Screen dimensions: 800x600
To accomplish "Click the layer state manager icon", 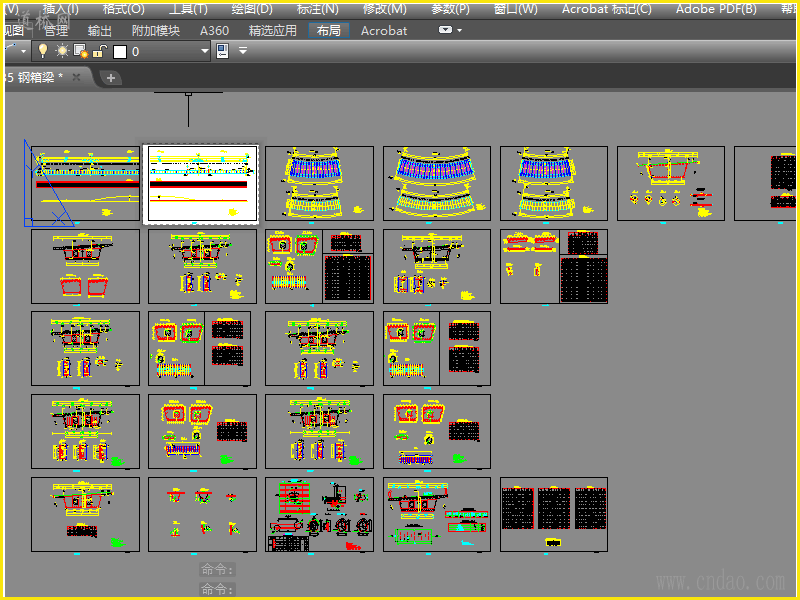I will pos(222,51).
